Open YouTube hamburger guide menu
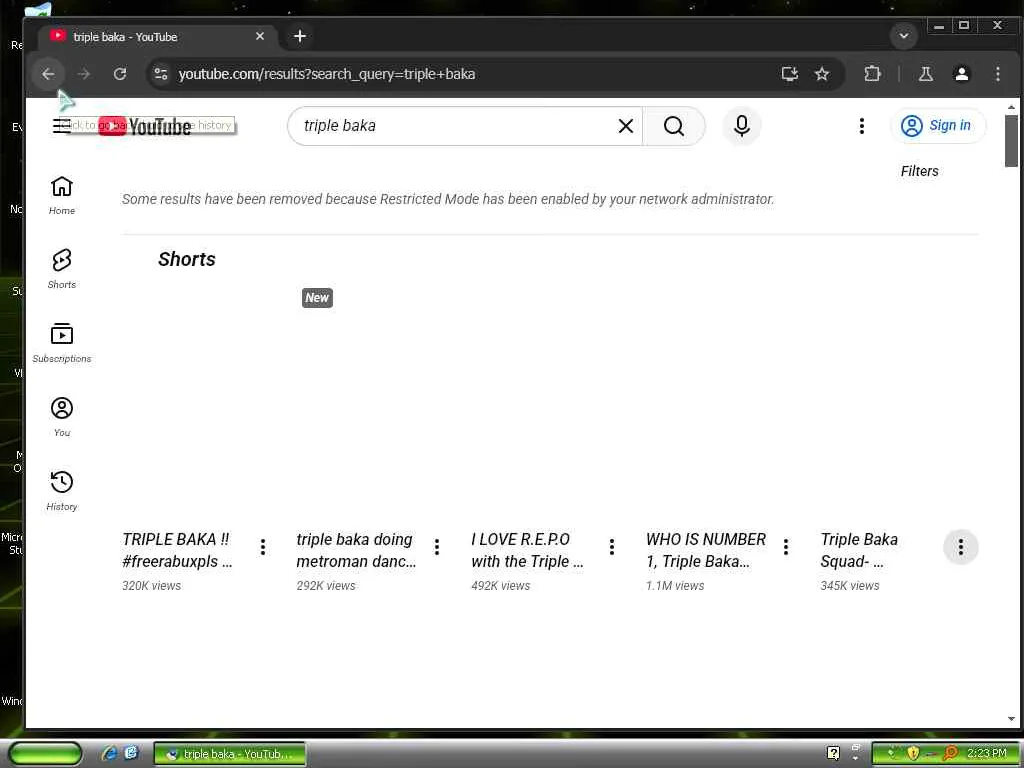The image size is (1024, 768). click(61, 126)
